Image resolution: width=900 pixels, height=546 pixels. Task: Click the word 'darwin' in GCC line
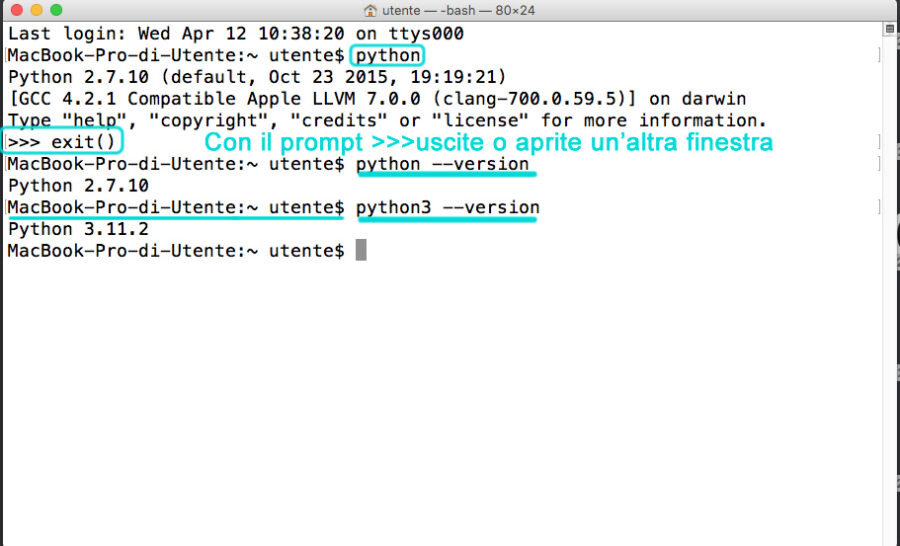click(x=714, y=99)
